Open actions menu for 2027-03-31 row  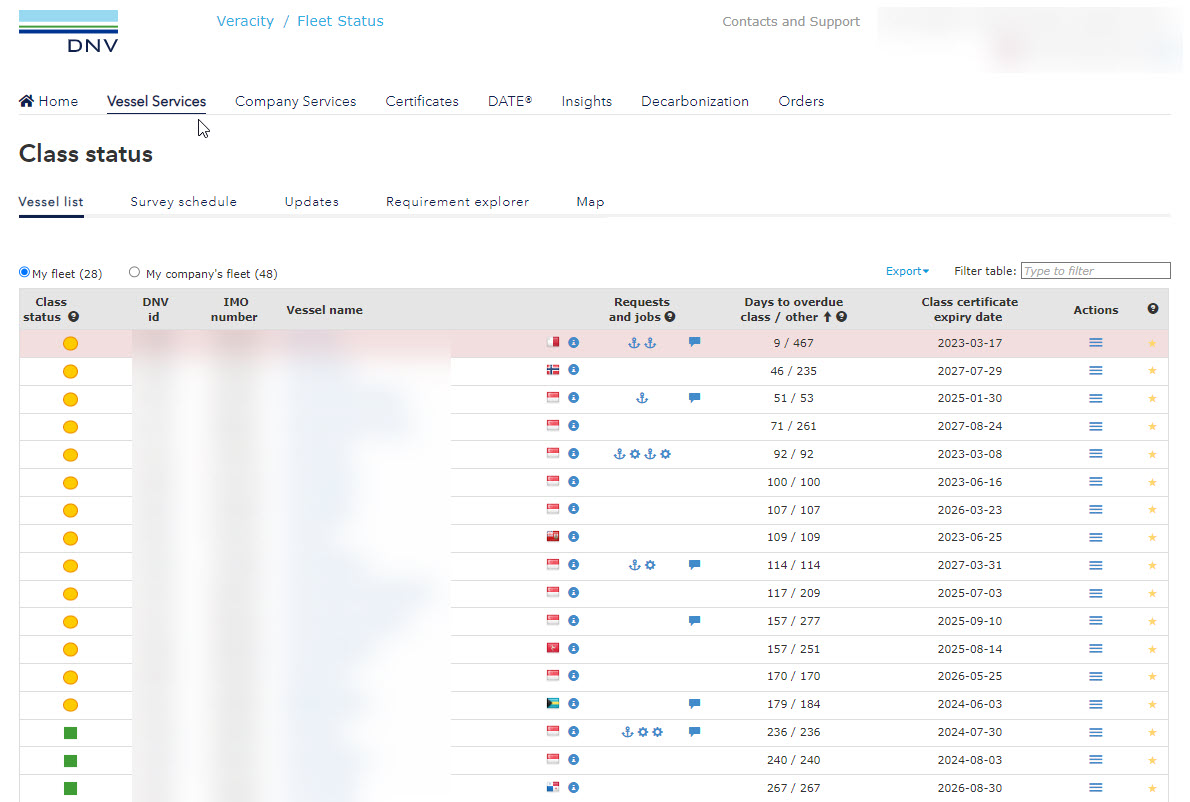[1096, 565]
